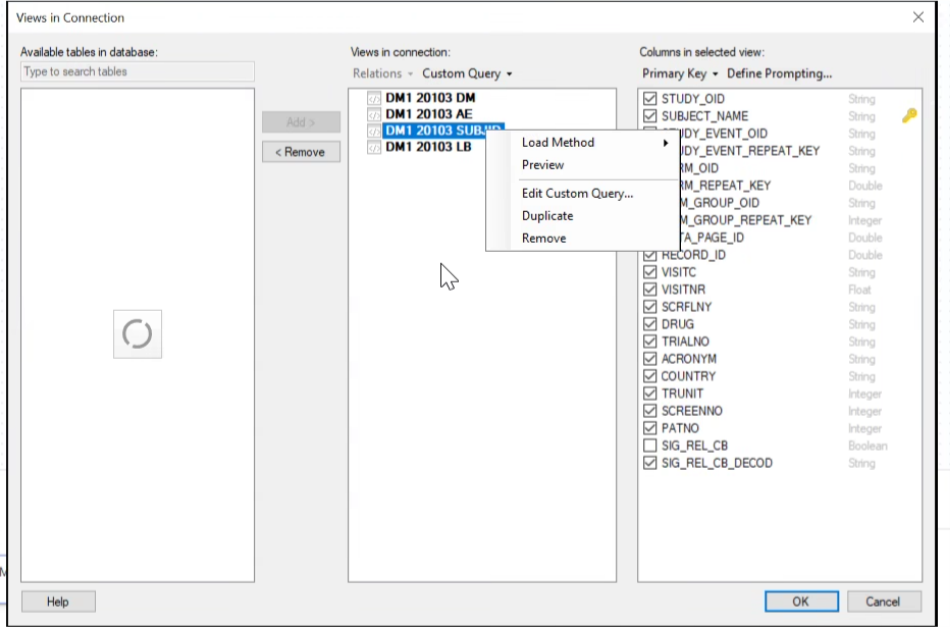Toggle the PATNO column checkbox
The height and width of the screenshot is (627, 950).
pyautogui.click(x=650, y=428)
